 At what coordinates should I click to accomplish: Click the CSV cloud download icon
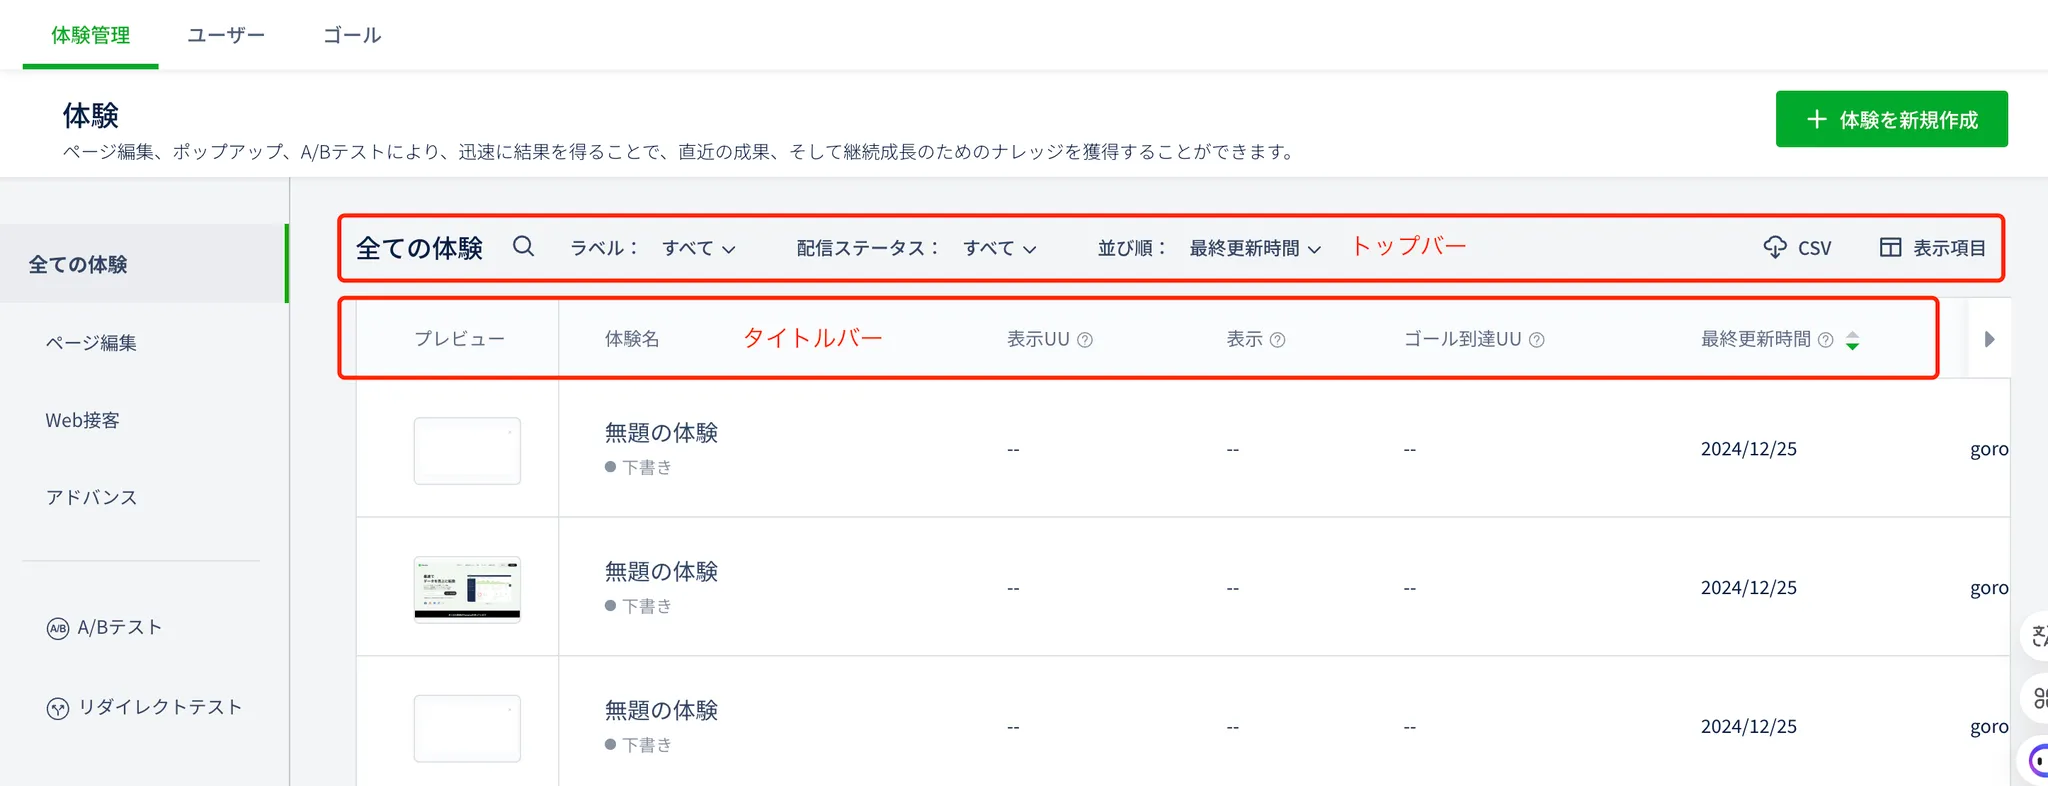click(x=1775, y=247)
